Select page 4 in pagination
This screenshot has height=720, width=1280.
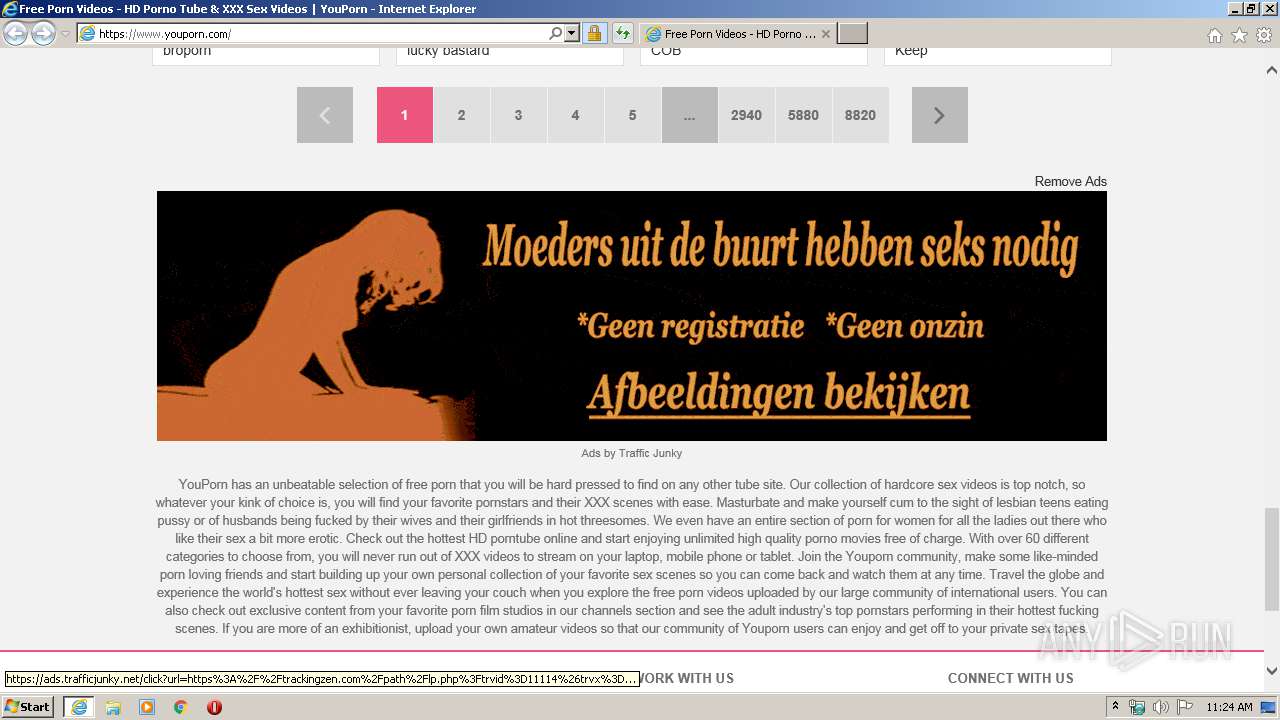(x=576, y=115)
